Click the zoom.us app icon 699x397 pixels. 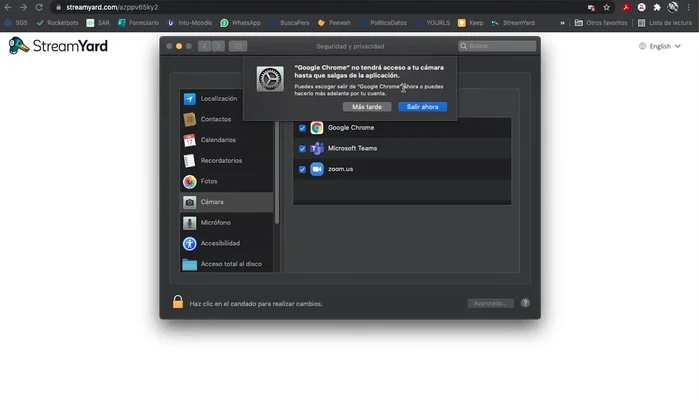click(x=317, y=169)
